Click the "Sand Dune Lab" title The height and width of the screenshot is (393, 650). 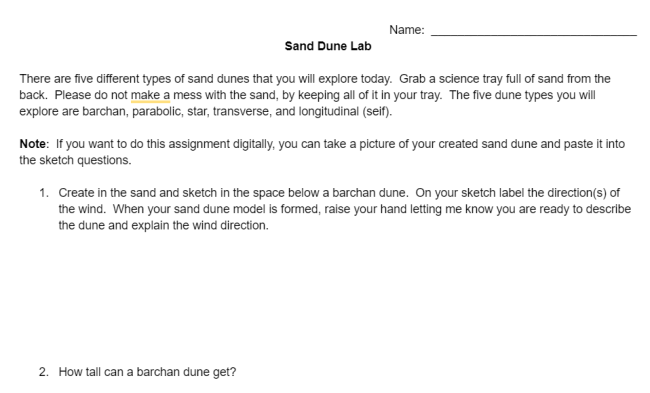click(328, 46)
